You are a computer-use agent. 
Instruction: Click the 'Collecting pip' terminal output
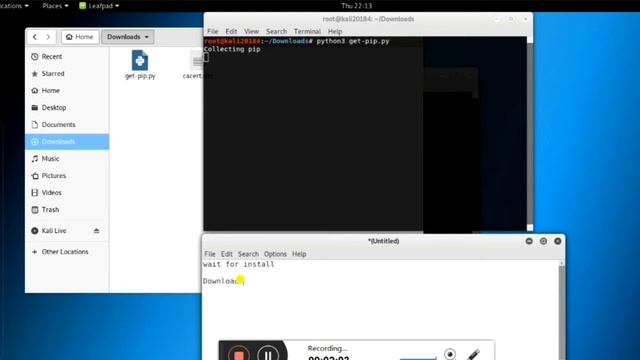pos(232,49)
